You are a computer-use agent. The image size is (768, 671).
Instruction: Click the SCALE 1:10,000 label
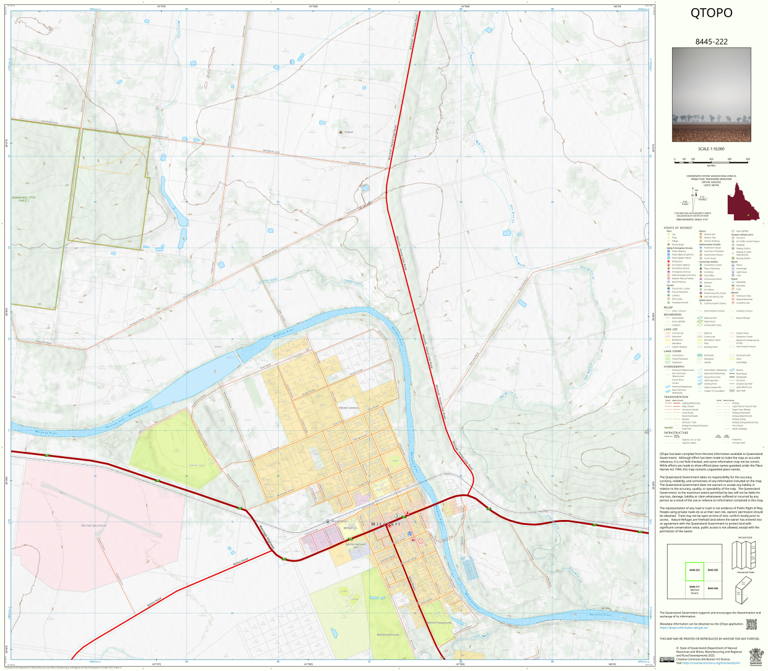point(711,149)
